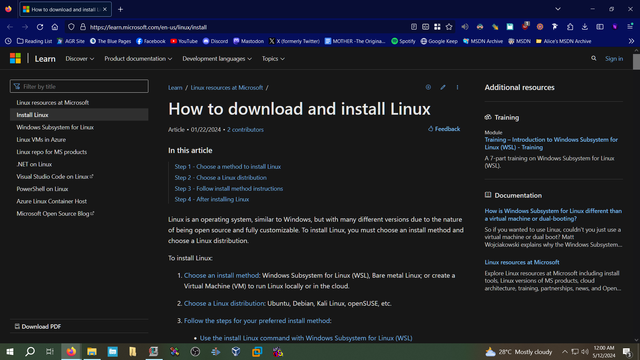Click the search magnifier on Learn header
This screenshot has width=640, height=360.
click(x=593, y=59)
